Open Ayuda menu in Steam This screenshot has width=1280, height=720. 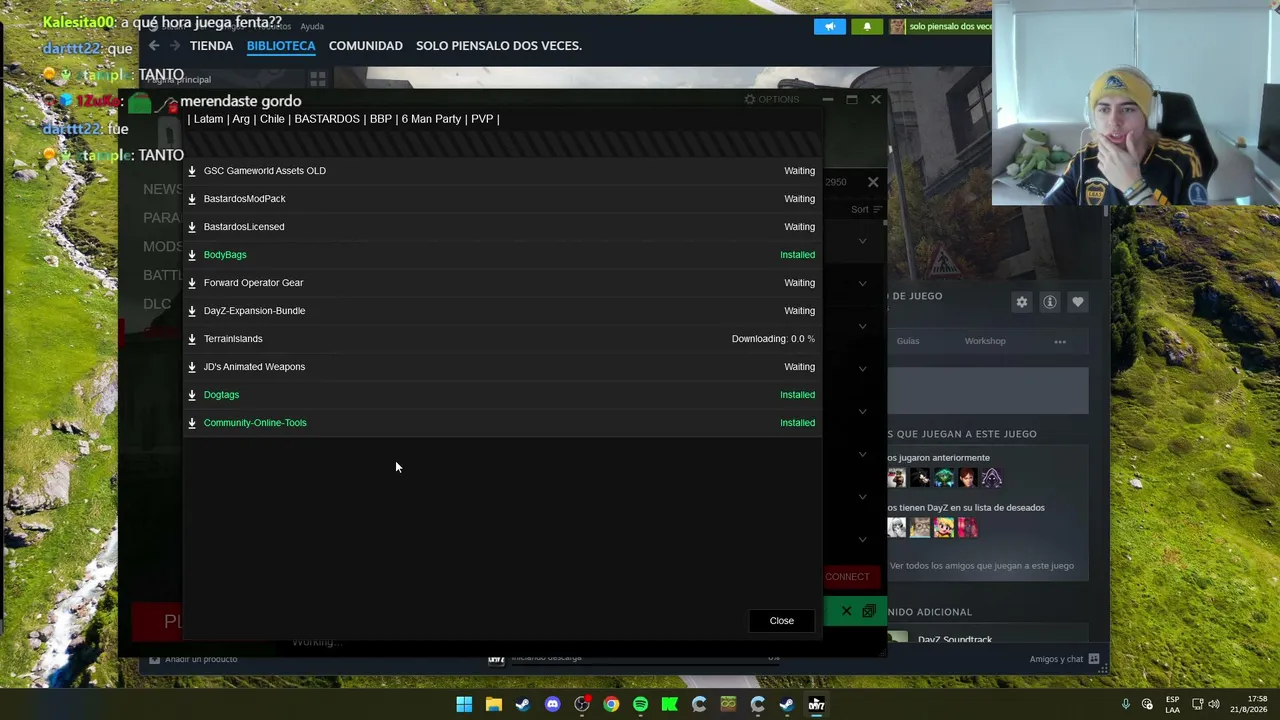[312, 27]
